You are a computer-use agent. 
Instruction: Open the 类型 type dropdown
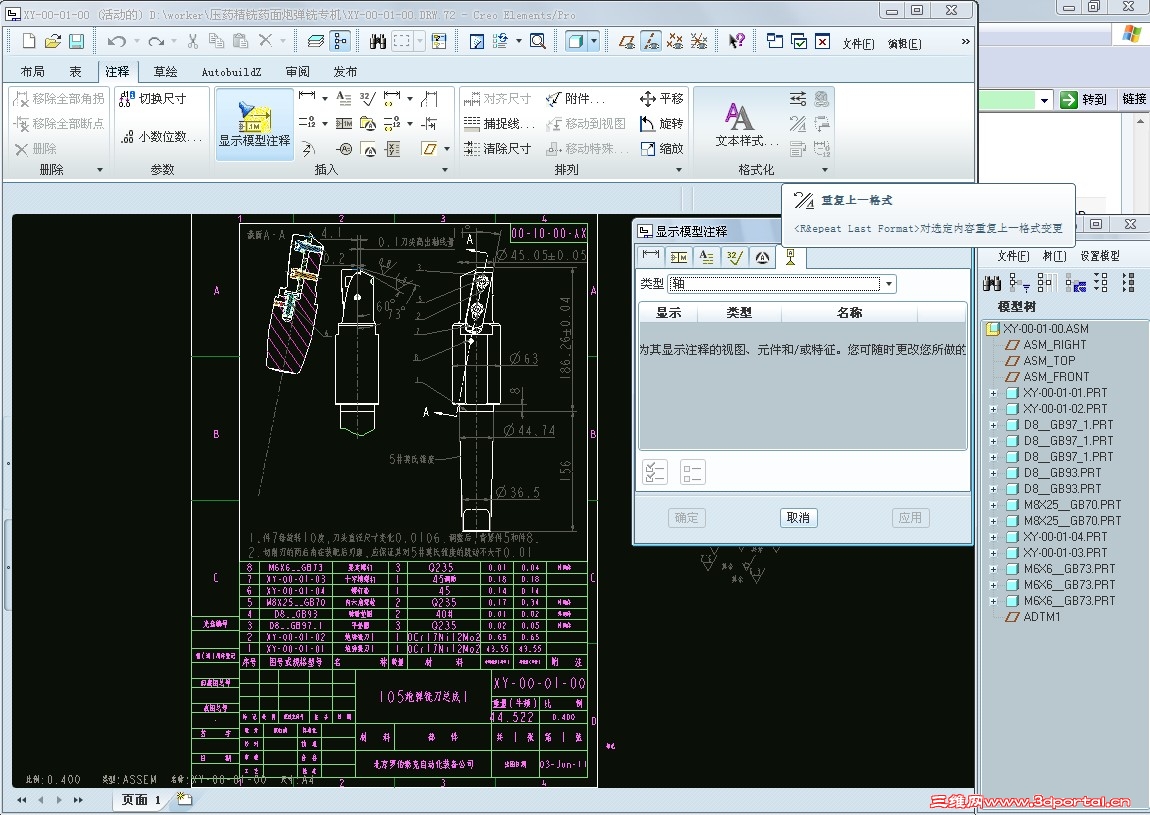point(888,284)
